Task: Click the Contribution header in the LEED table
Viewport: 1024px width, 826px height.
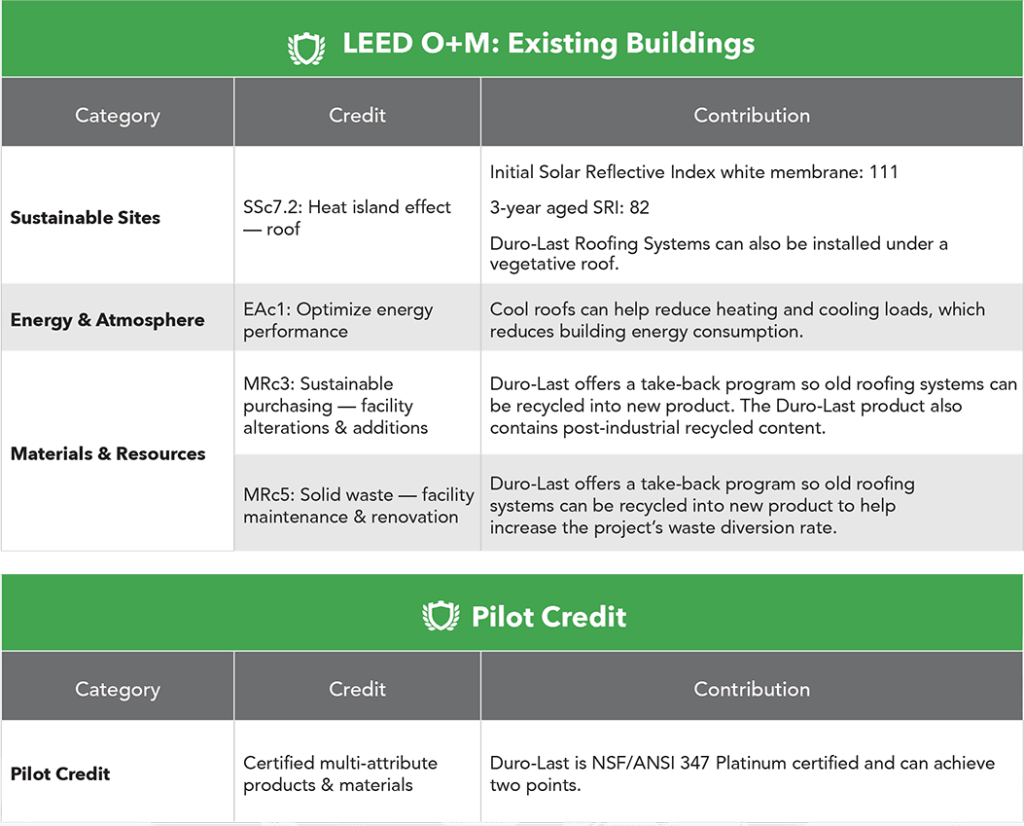Action: [751, 115]
